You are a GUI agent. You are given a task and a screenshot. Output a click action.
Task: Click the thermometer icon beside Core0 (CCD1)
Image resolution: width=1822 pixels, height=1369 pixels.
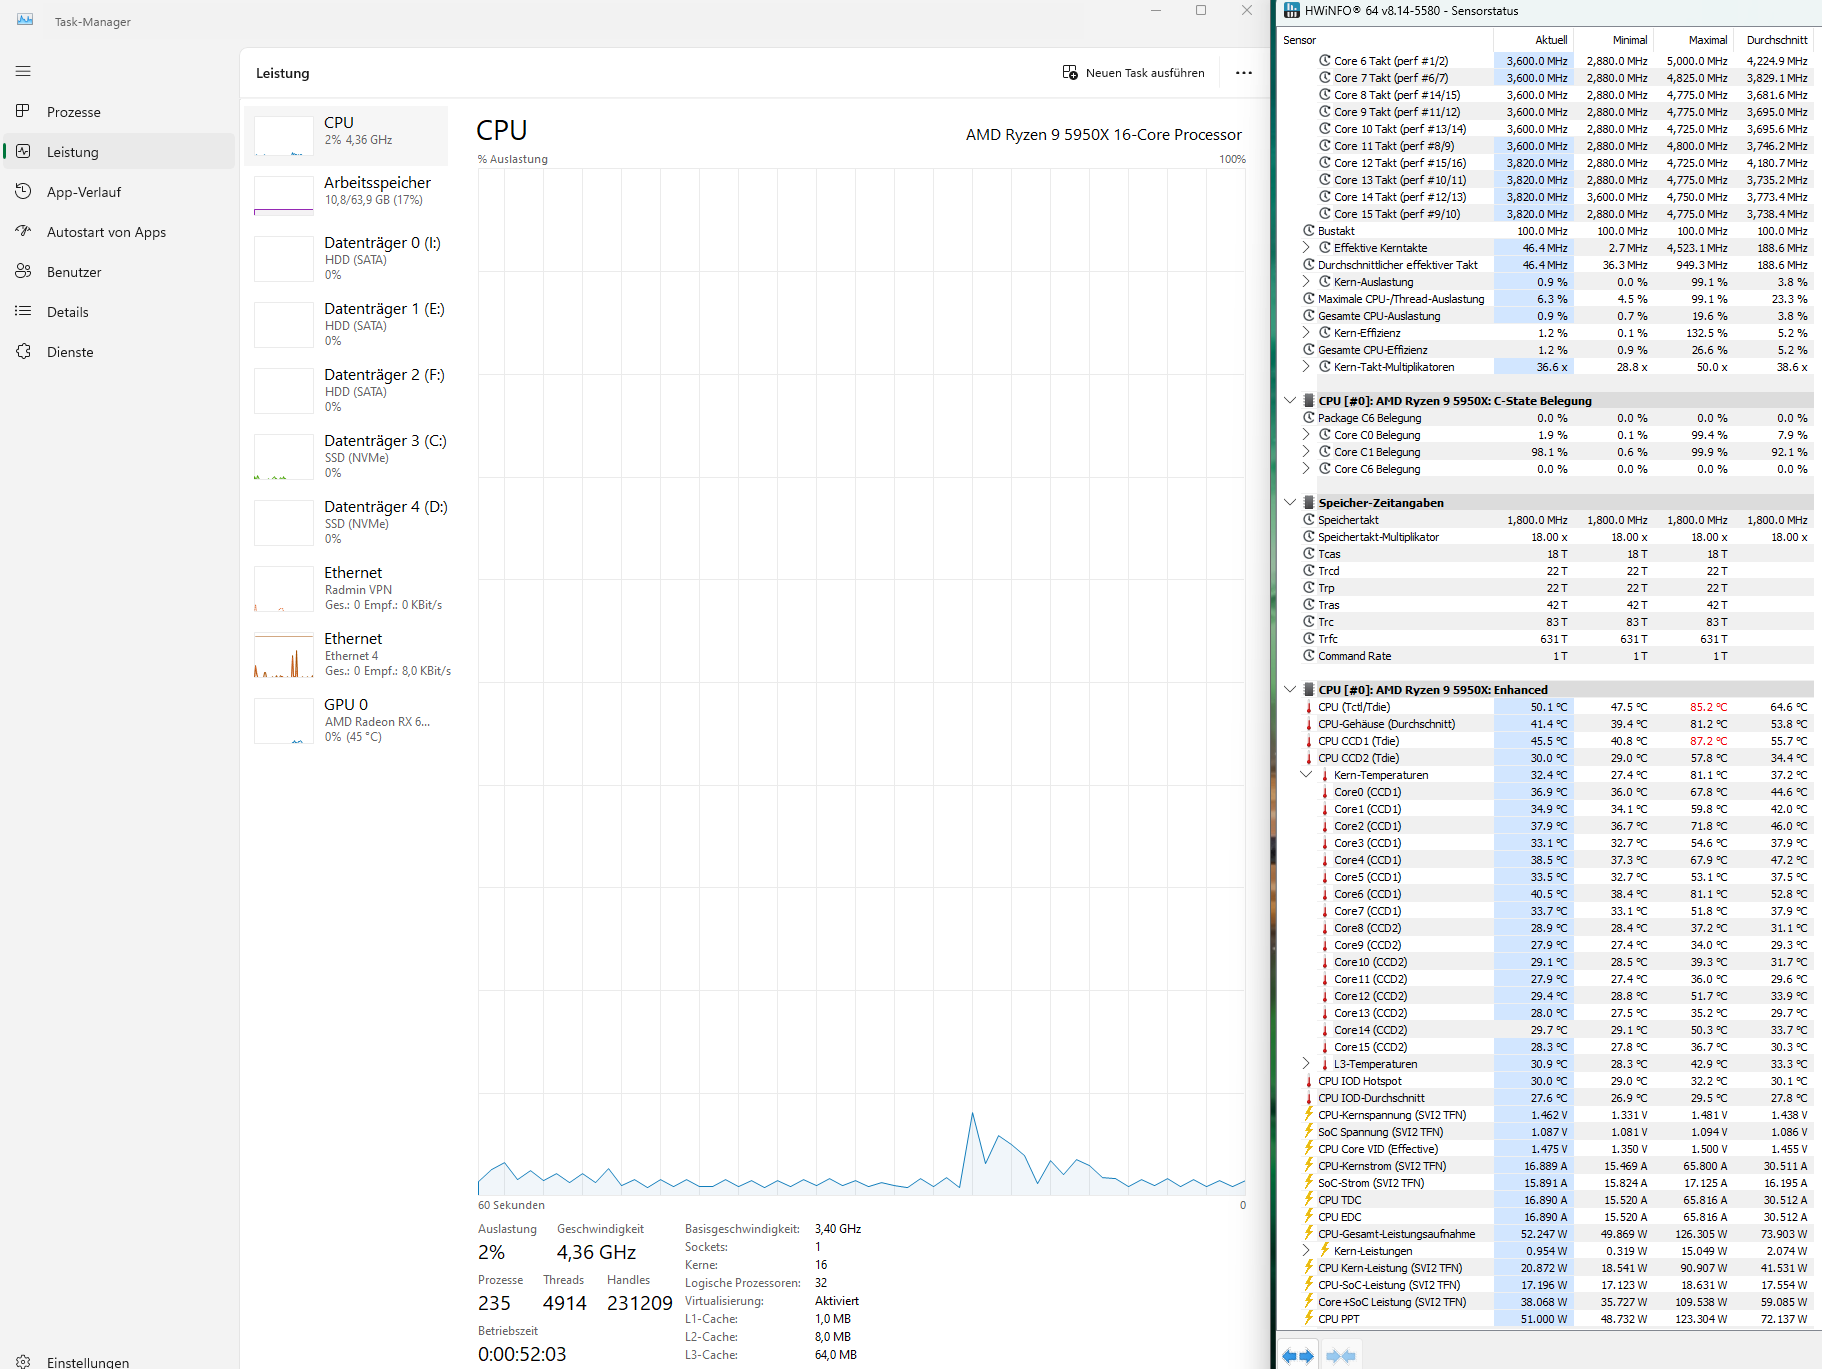(1324, 792)
